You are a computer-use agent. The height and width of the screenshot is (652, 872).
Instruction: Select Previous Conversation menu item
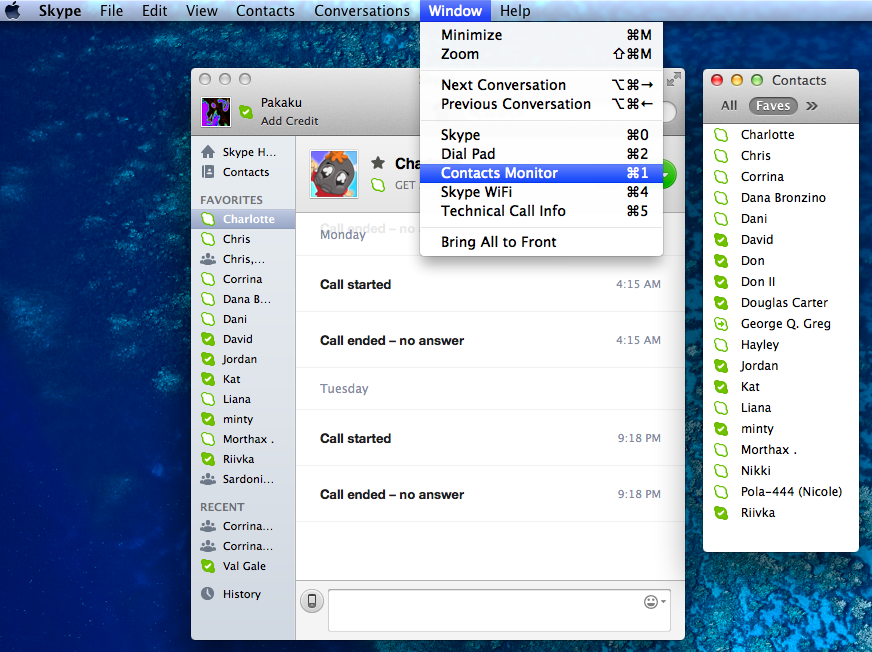click(x=541, y=104)
